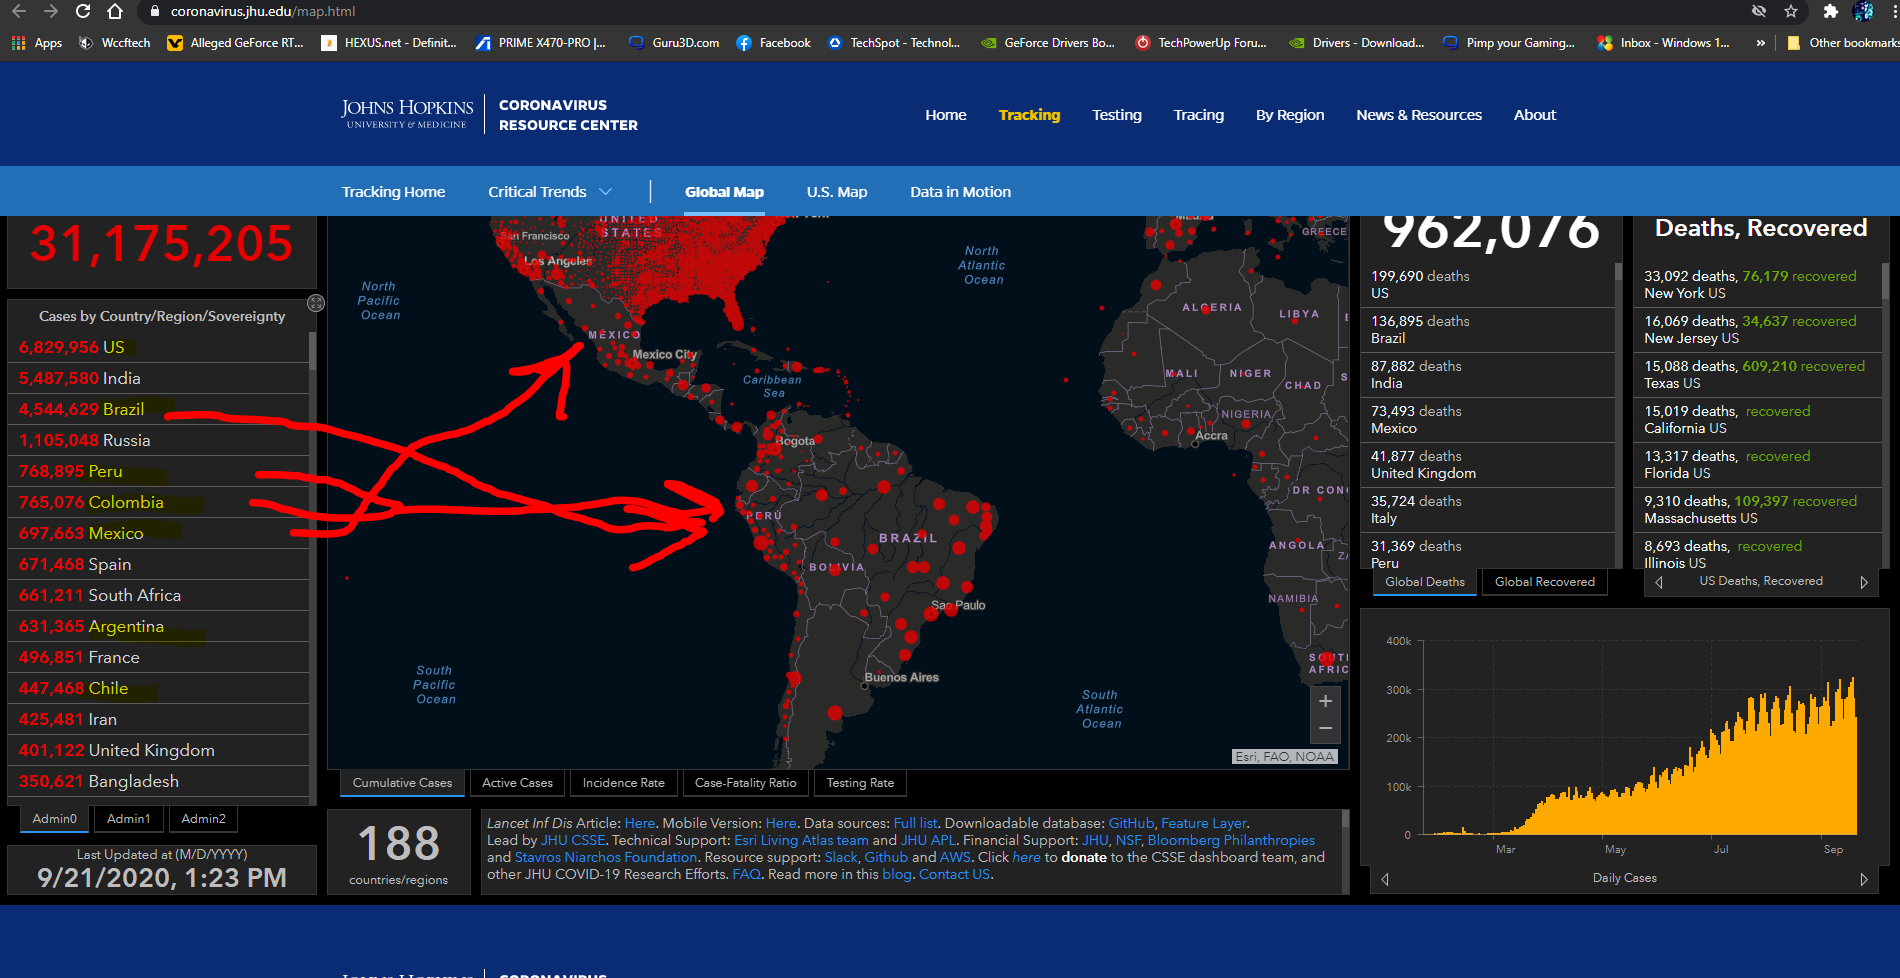The width and height of the screenshot is (1900, 978).
Task: Click the Johns Hopkins University logo
Action: click(x=407, y=114)
